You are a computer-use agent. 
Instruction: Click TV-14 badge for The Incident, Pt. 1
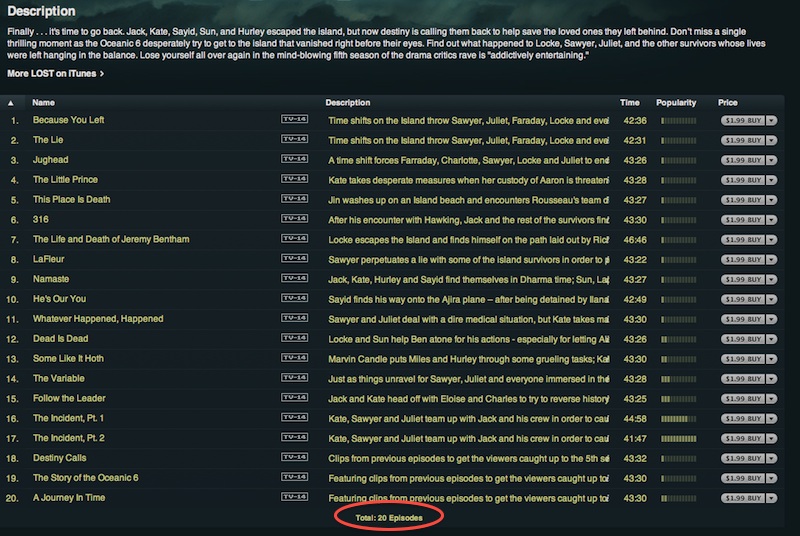[294, 417]
